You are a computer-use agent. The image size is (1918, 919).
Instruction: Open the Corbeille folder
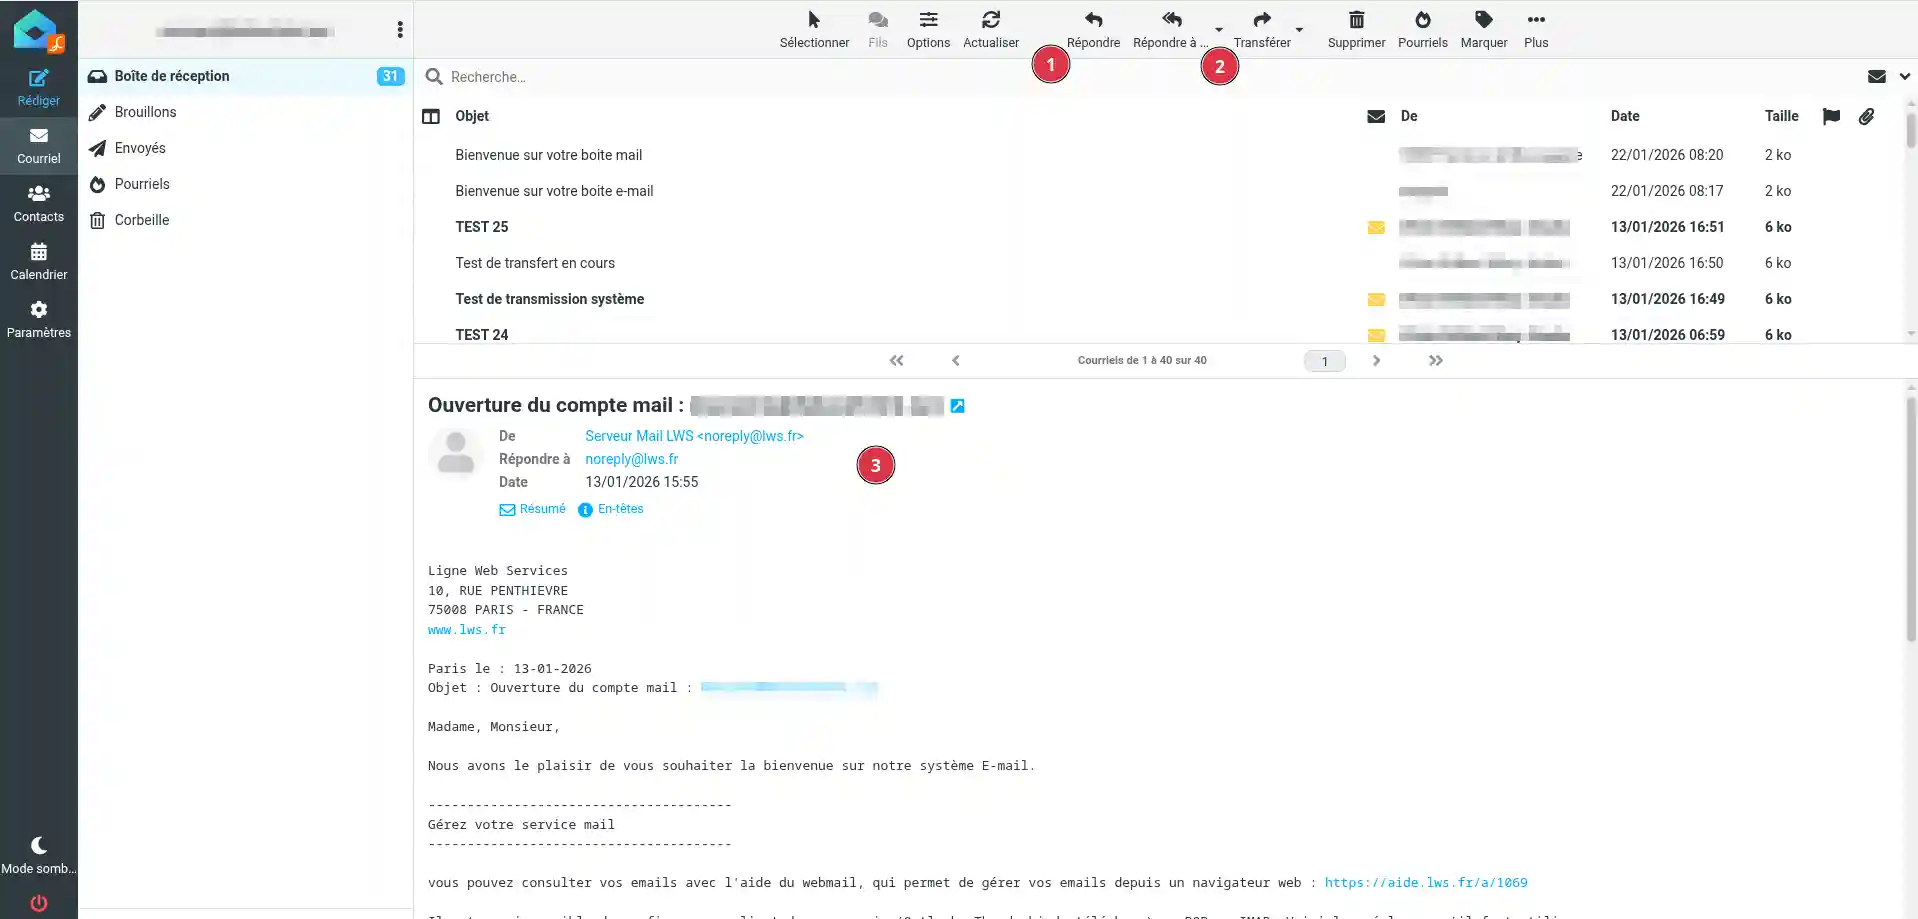click(246, 220)
